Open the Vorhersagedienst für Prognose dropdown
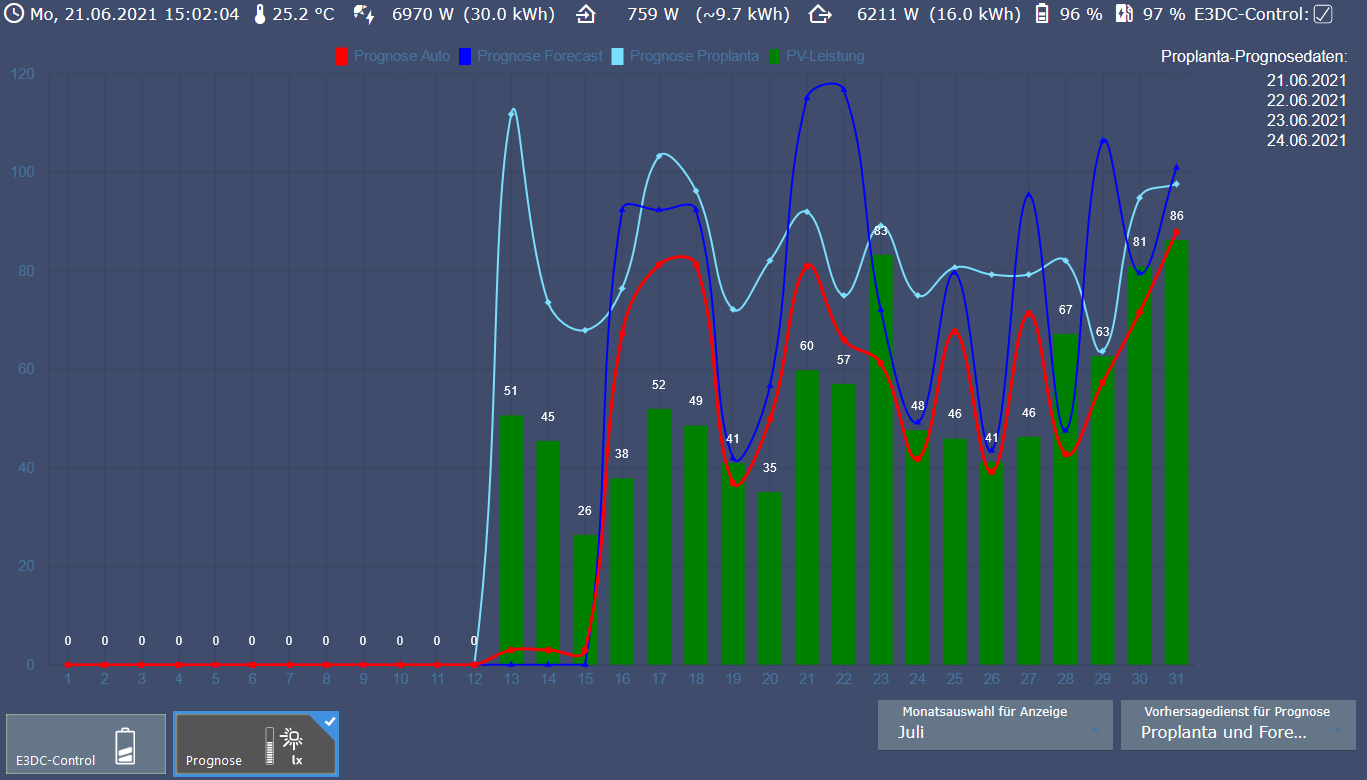Screen dimensions: 1367x780 point(1238,725)
